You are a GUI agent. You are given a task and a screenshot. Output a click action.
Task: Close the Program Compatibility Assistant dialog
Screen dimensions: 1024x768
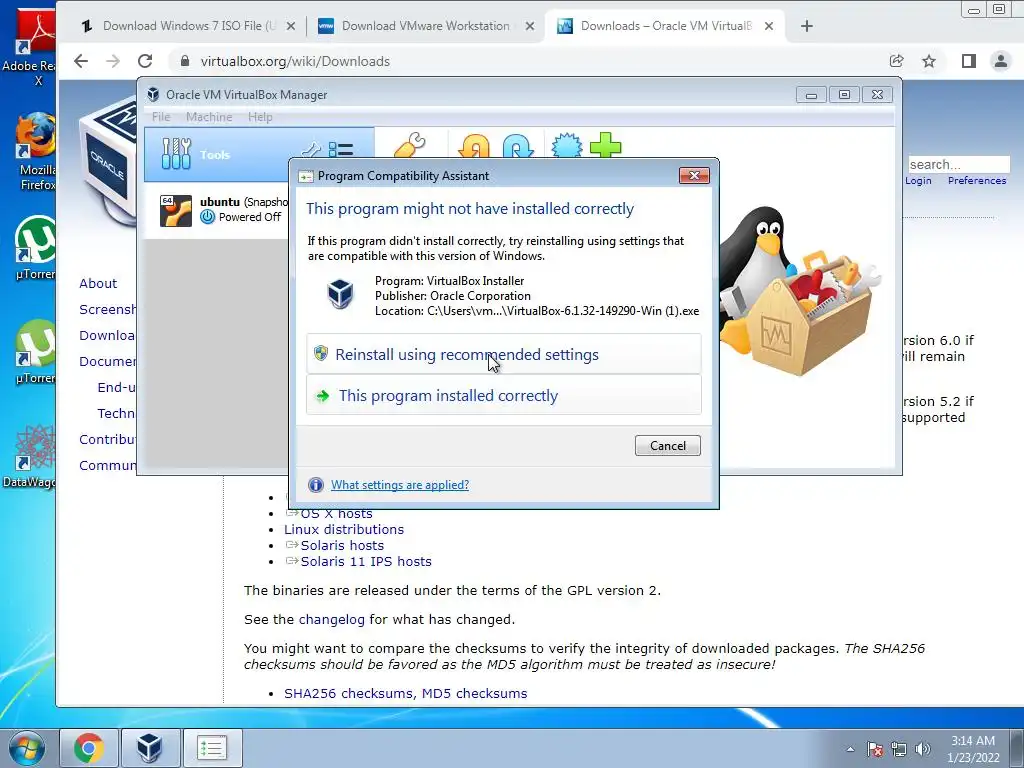click(x=694, y=175)
